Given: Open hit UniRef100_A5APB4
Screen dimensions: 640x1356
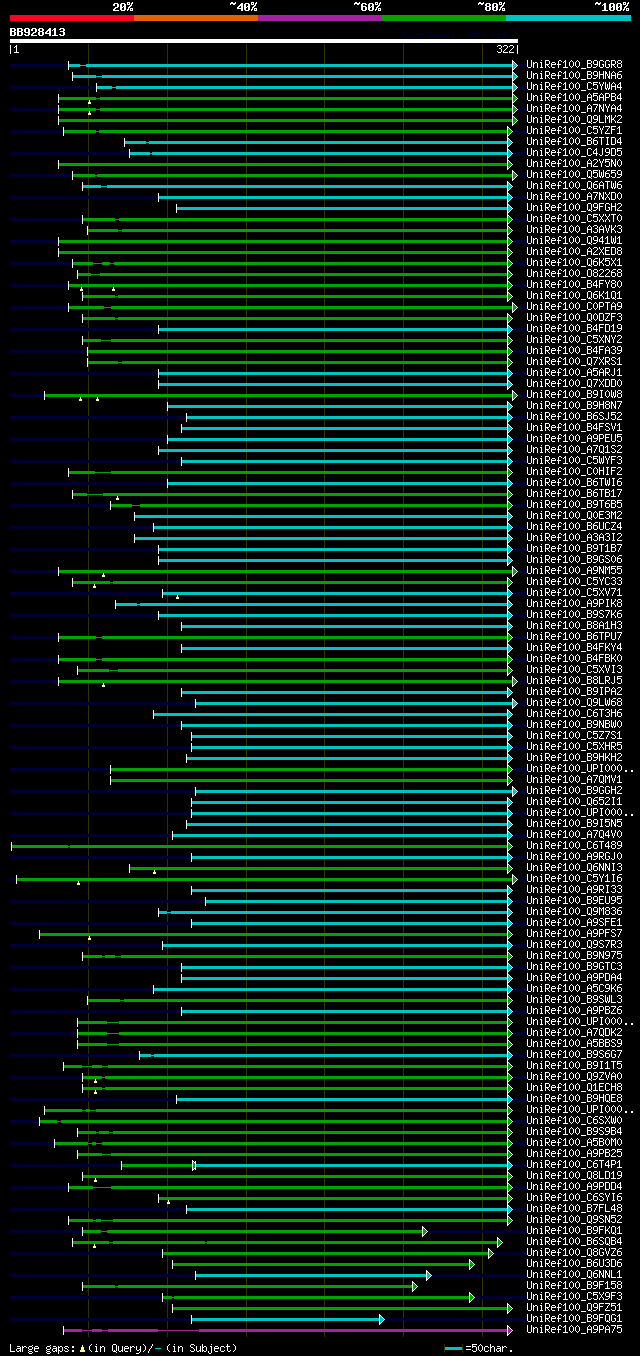Looking at the screenshot, I should [574, 97].
